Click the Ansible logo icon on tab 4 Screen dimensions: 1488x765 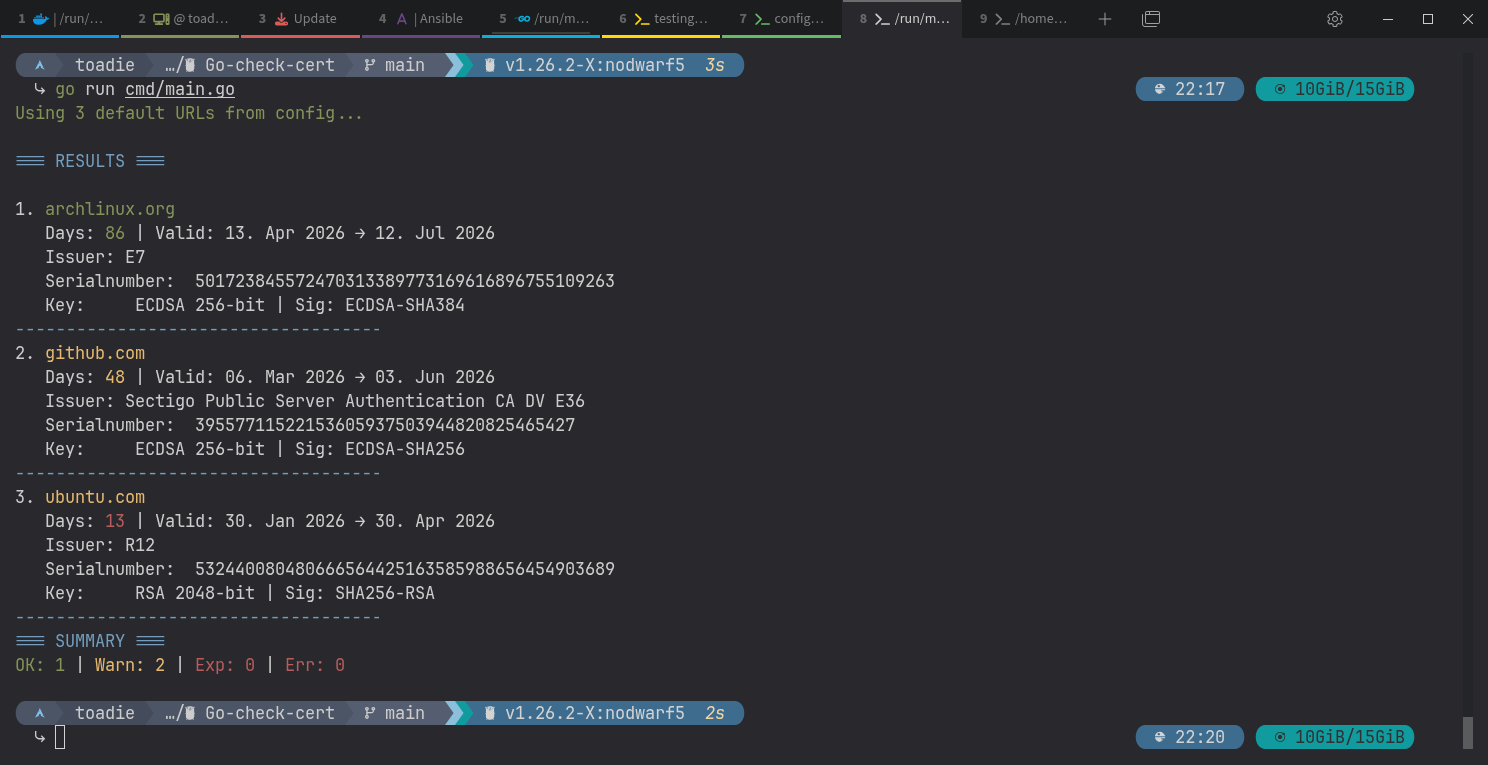click(x=401, y=19)
